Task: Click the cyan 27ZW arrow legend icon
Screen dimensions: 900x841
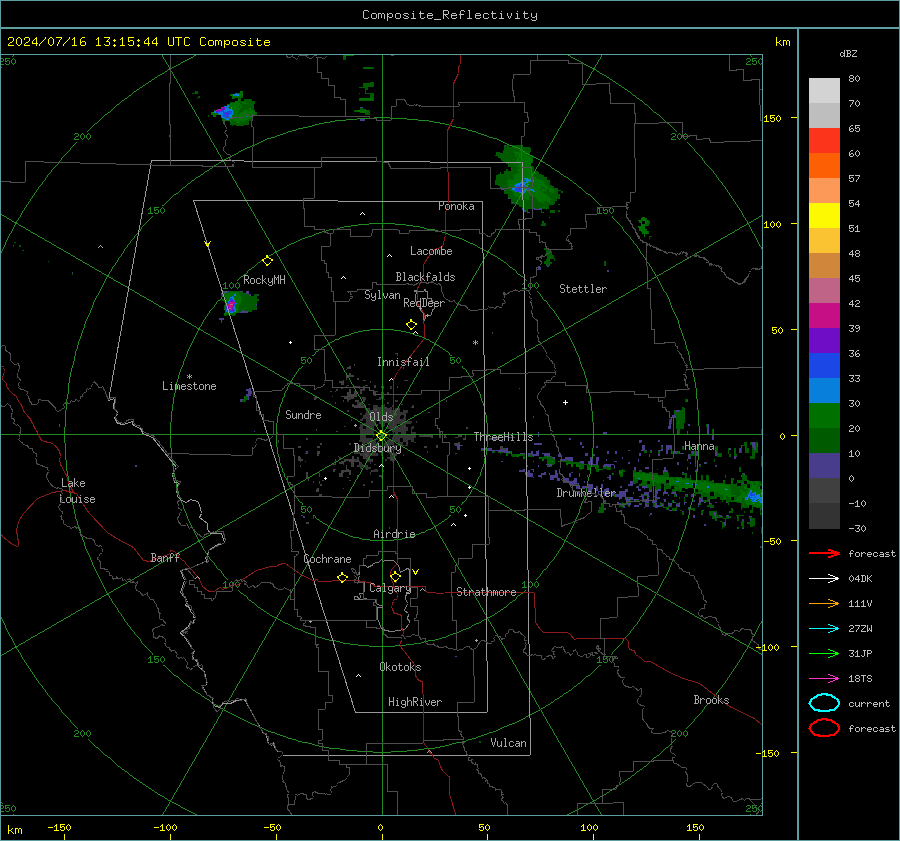Action: pos(824,629)
